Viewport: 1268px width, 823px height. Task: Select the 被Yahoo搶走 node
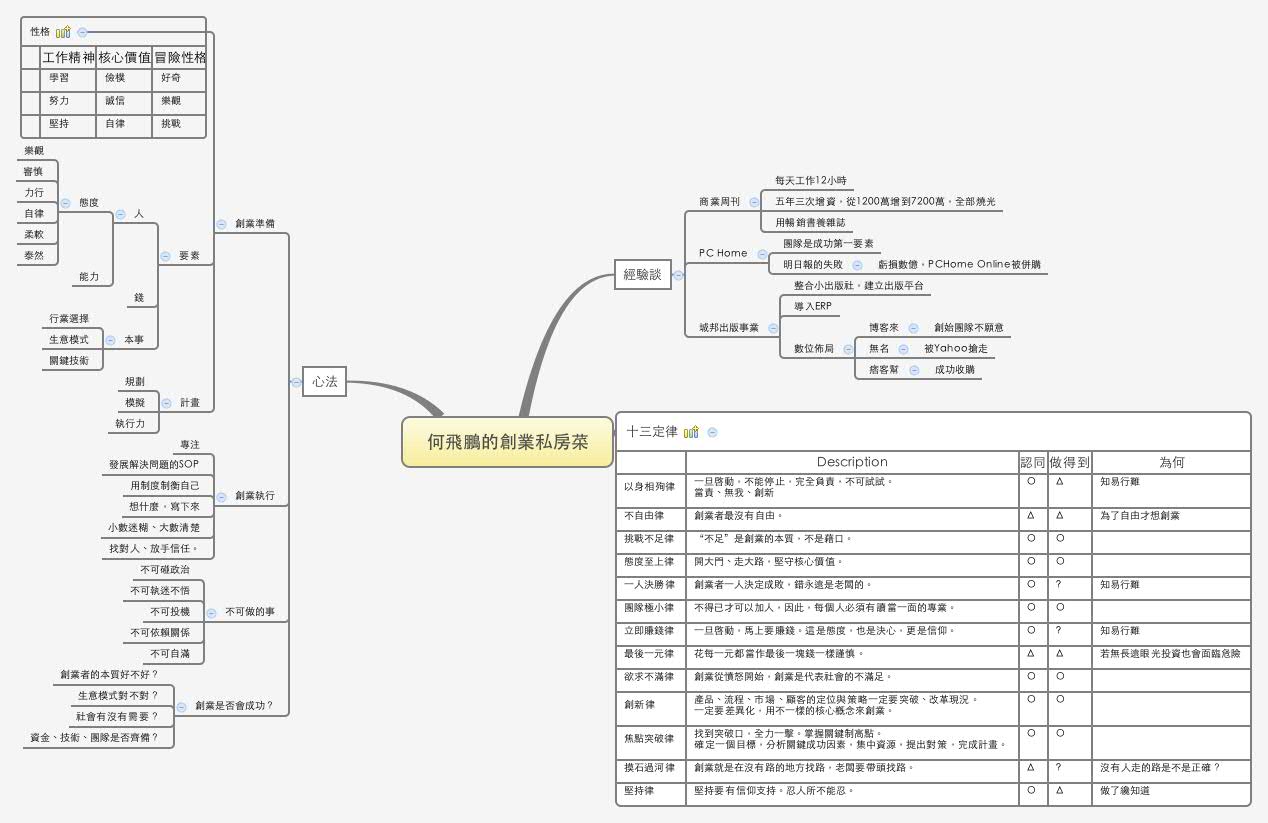(x=955, y=349)
